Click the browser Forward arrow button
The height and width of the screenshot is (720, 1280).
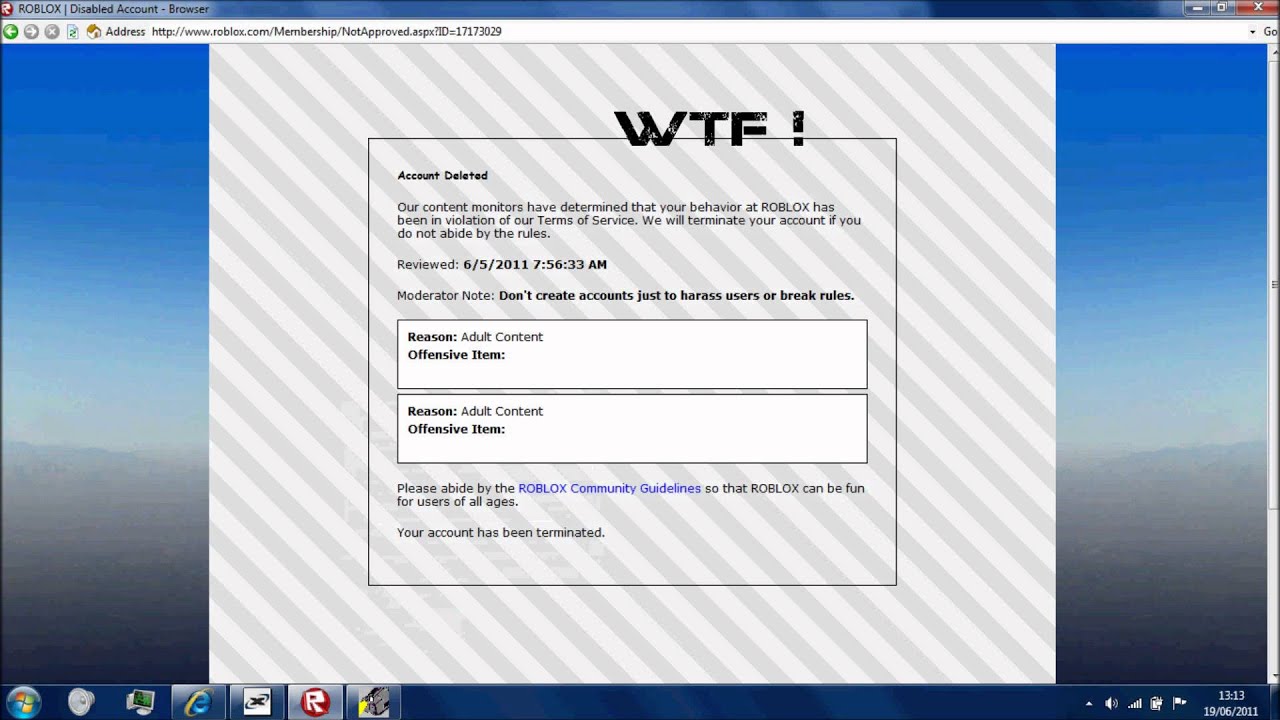pyautogui.click(x=31, y=32)
